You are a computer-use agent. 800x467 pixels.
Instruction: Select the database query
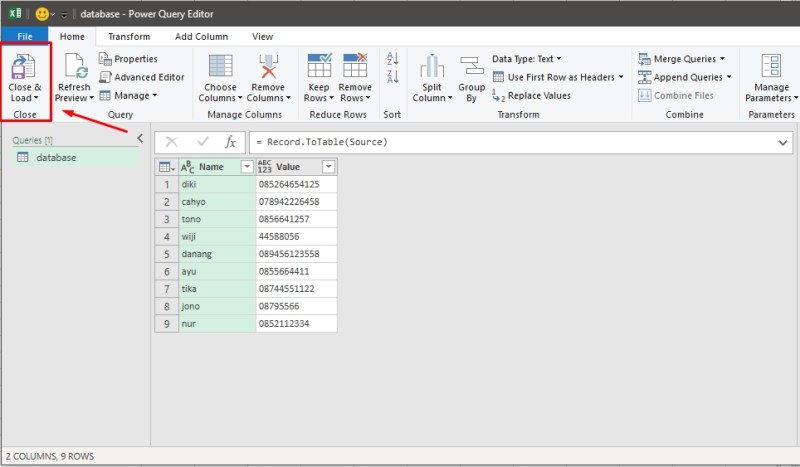(x=76, y=158)
